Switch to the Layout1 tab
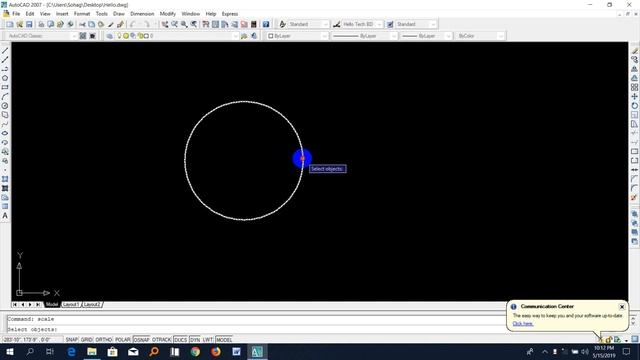The width and height of the screenshot is (640, 360). pyautogui.click(x=71, y=304)
